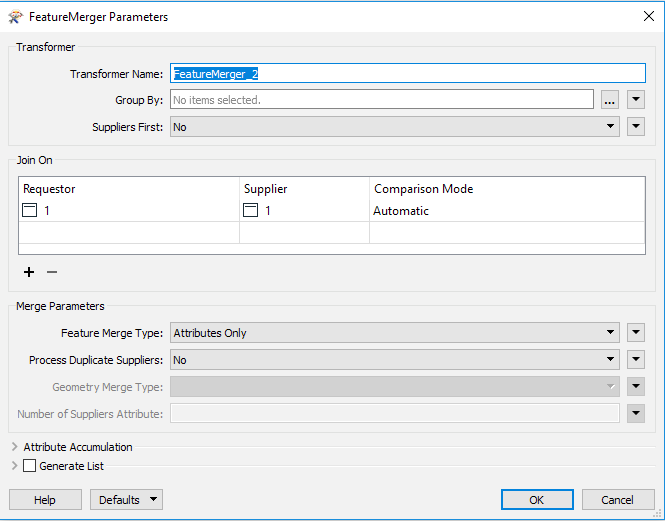Close the FeatureMerger Parameters dialog

coord(648,17)
